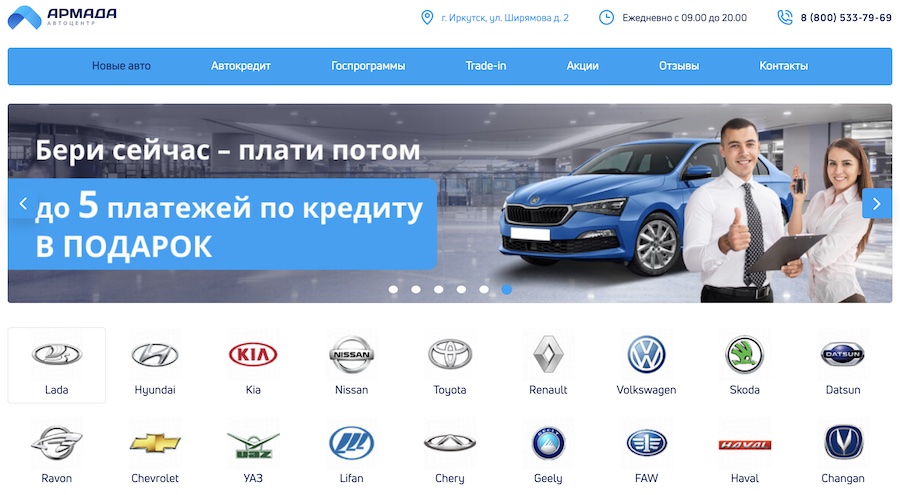Select the Chevrolet brand logo

pyautogui.click(x=155, y=443)
